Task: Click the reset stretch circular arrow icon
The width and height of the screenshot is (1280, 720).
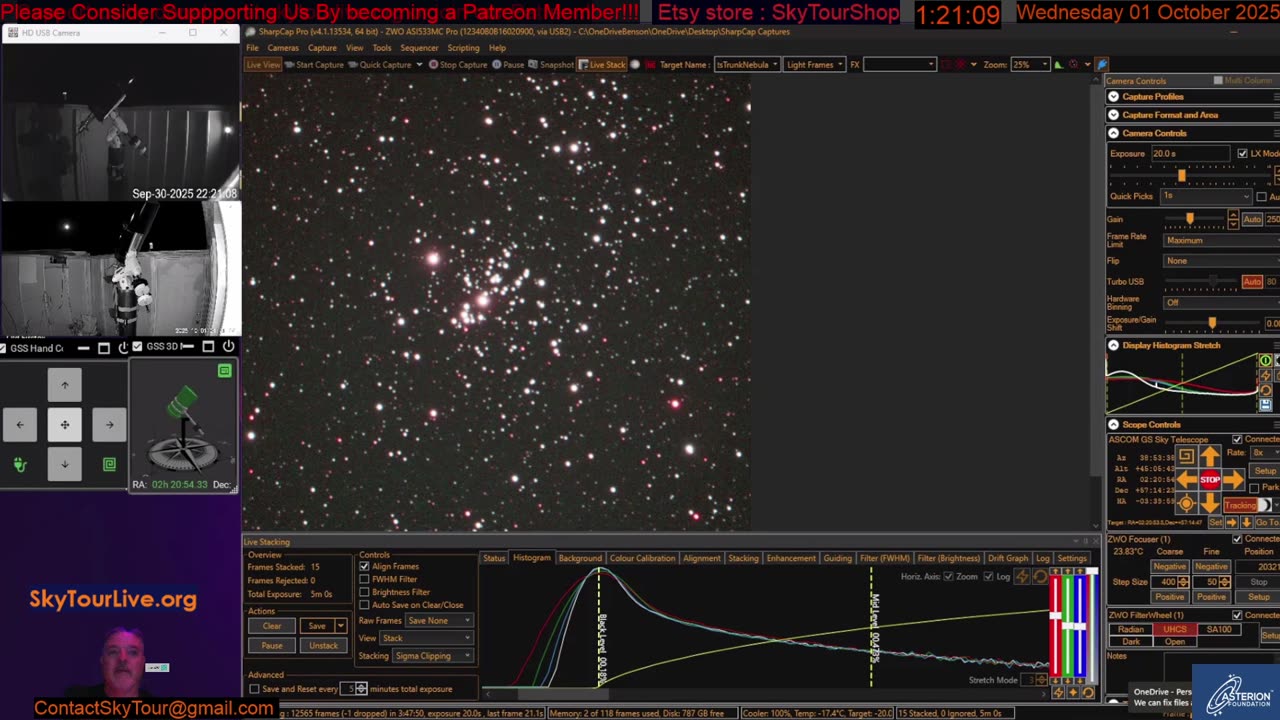Action: tap(1265, 390)
